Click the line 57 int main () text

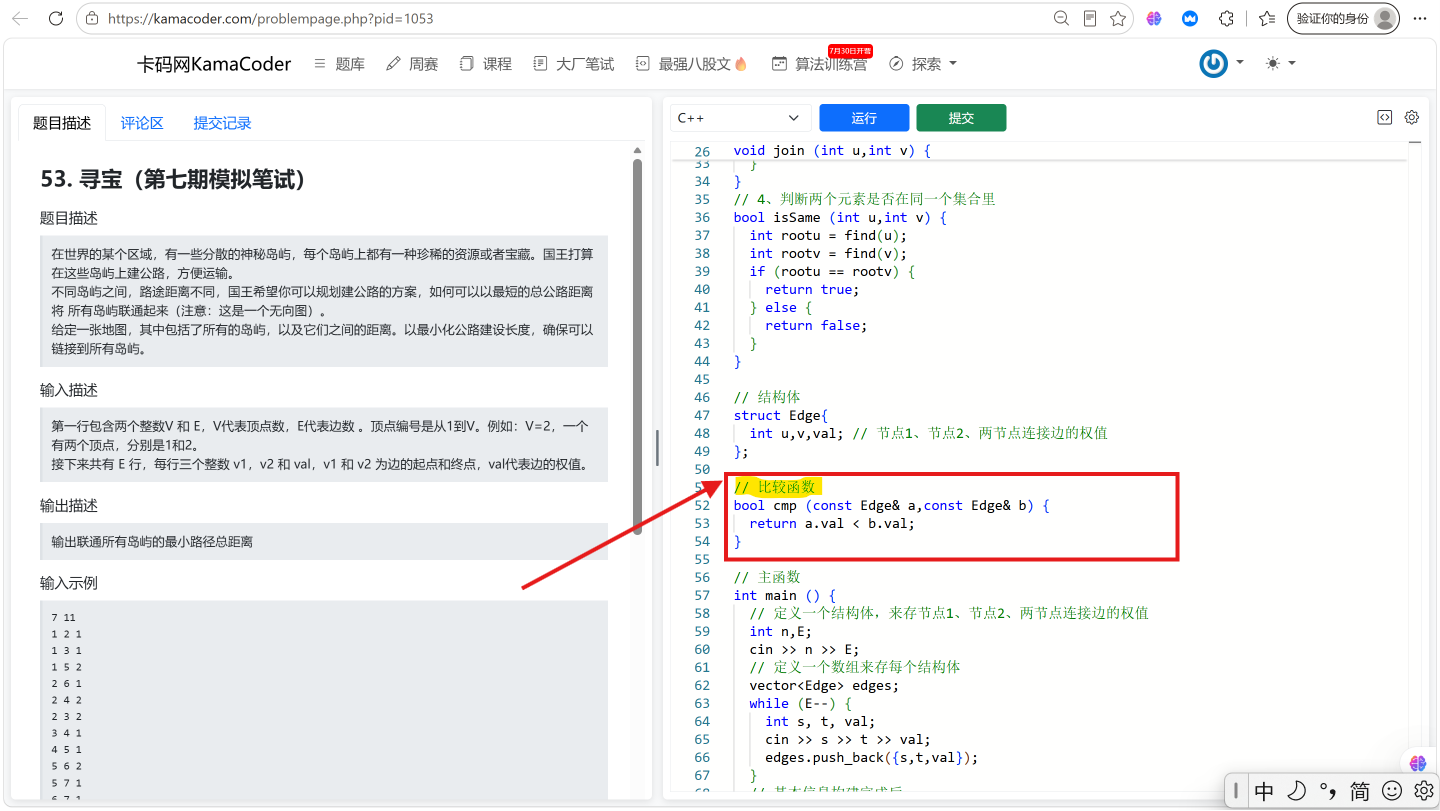(x=784, y=595)
